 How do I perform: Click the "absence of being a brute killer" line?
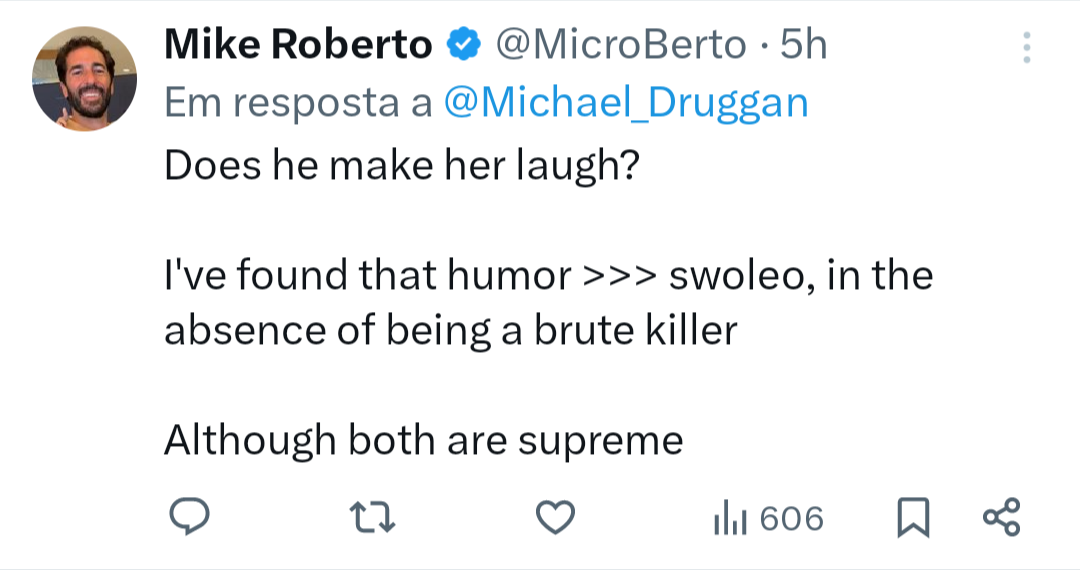(x=450, y=330)
